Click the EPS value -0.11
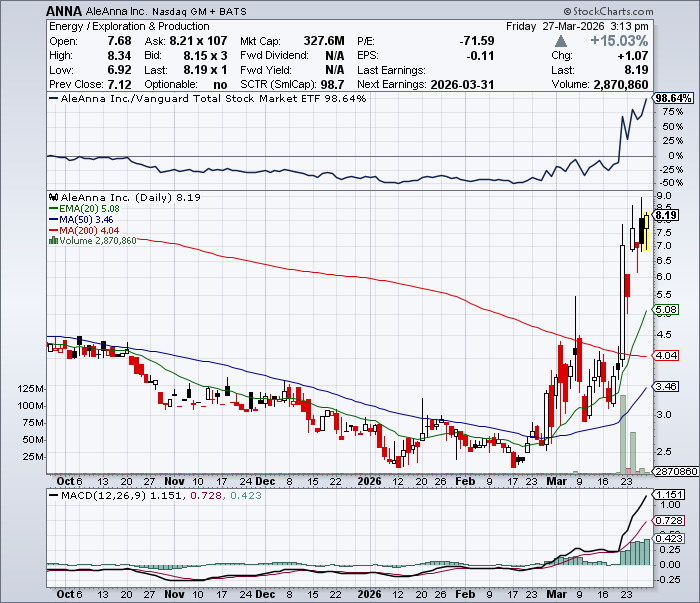This screenshot has height=603, width=700. [x=480, y=56]
